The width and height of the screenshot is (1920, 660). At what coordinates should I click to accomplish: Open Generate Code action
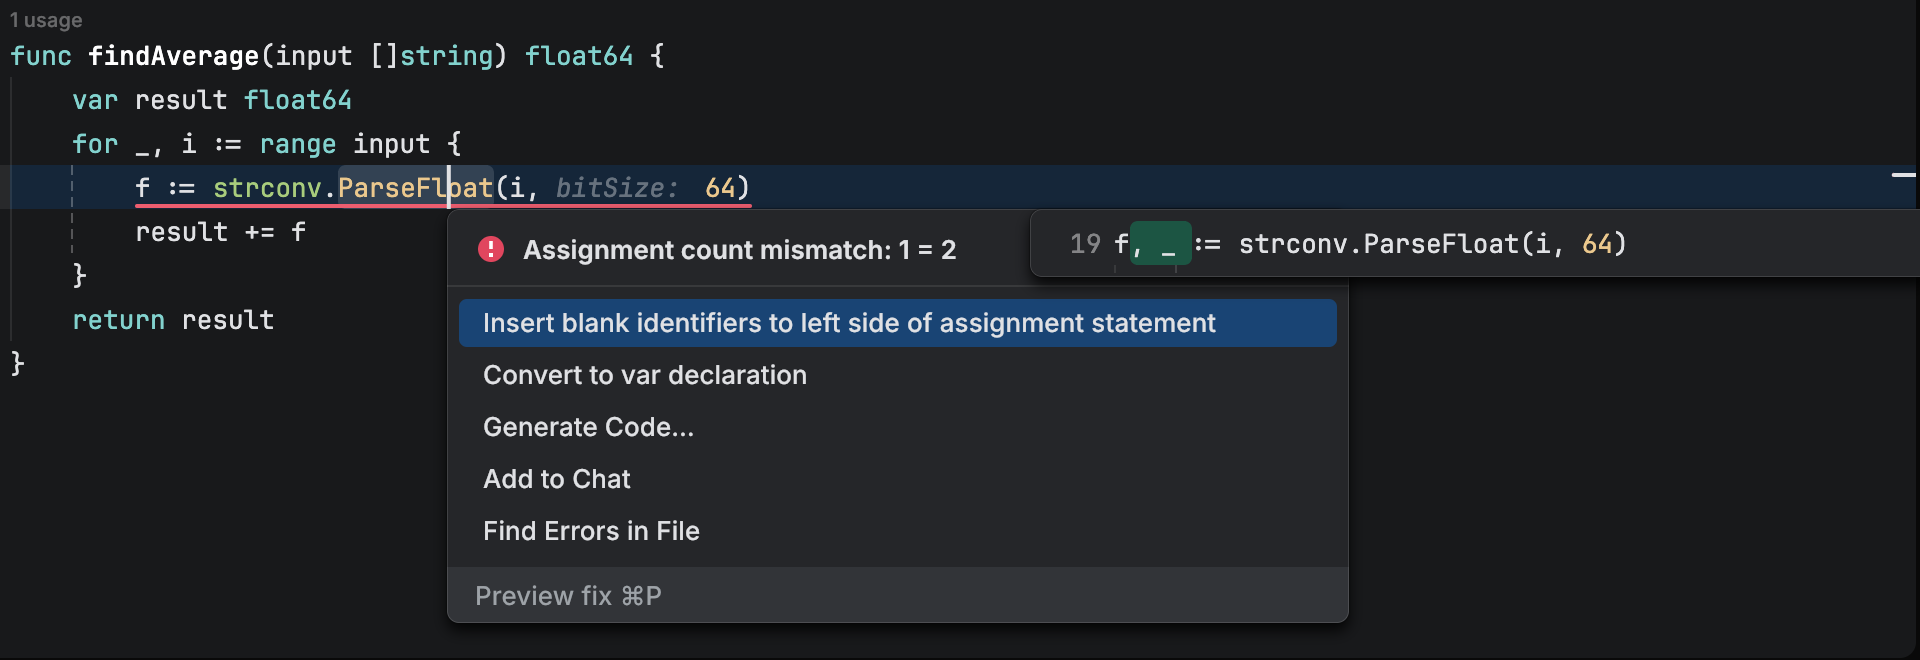[x=588, y=427]
